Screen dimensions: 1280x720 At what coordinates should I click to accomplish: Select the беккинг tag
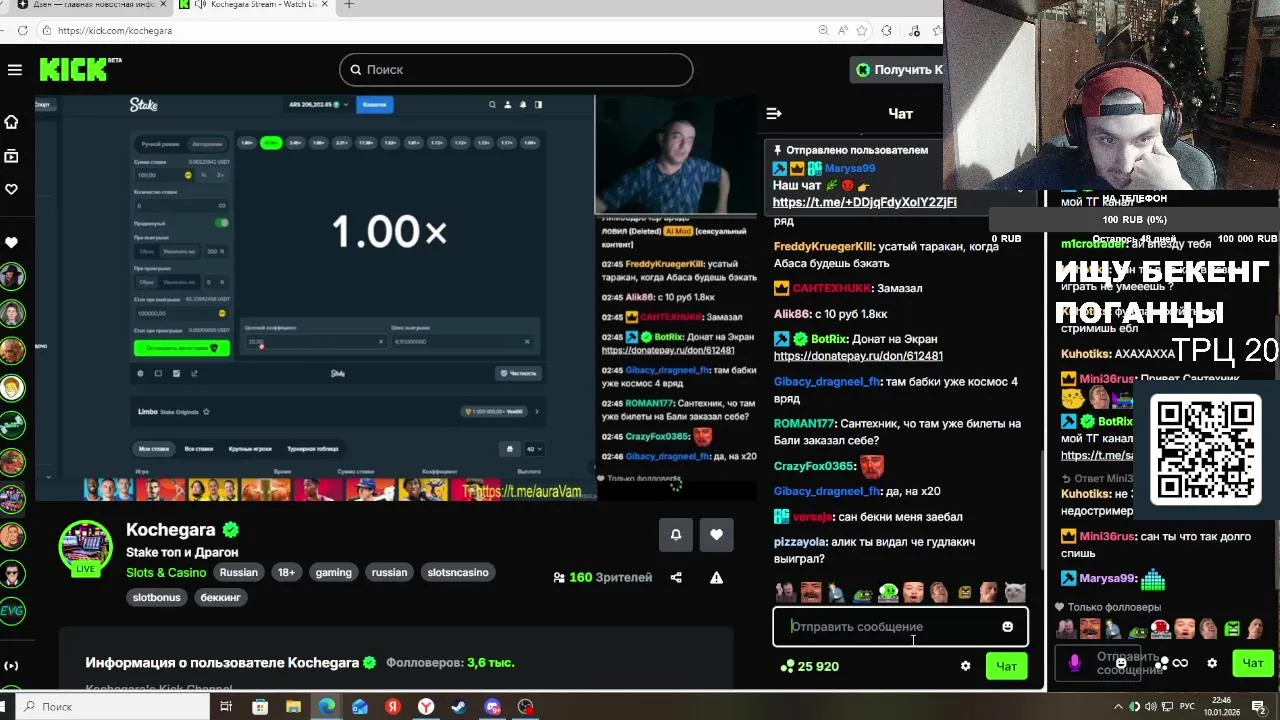point(221,597)
